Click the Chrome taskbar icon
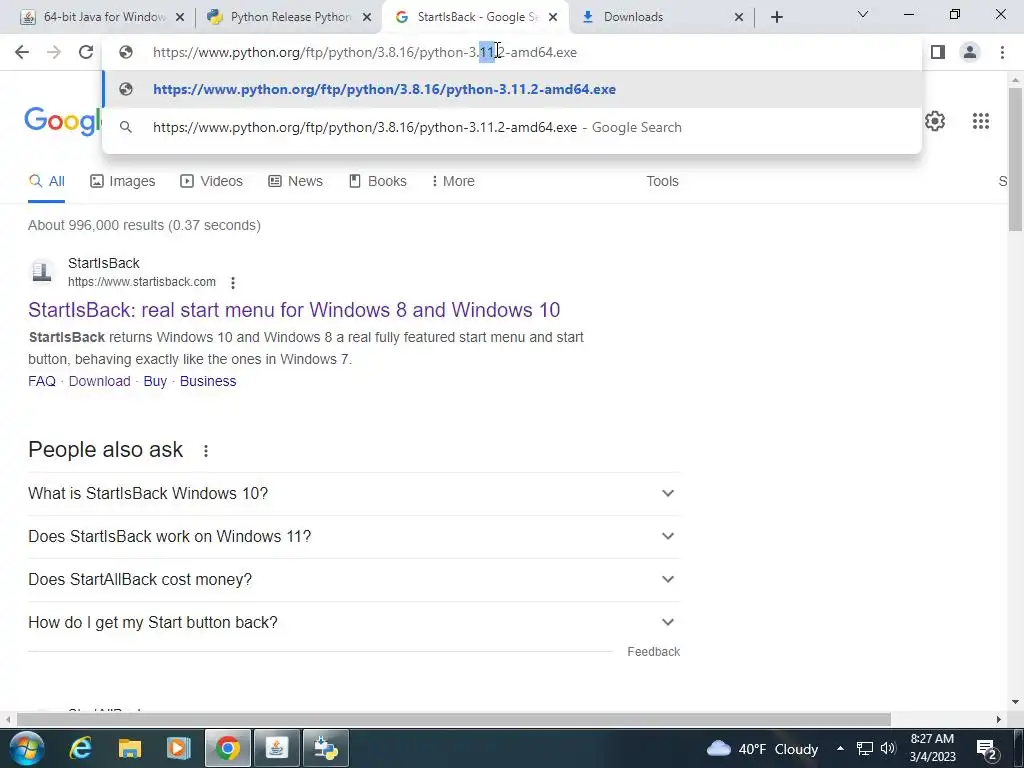This screenshot has height=768, width=1024. tap(227, 748)
